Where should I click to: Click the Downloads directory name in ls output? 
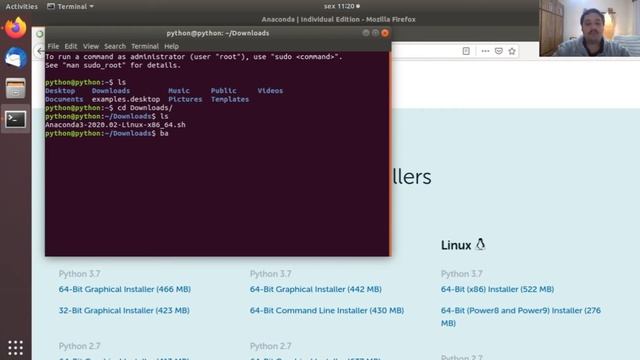pyautogui.click(x=111, y=91)
